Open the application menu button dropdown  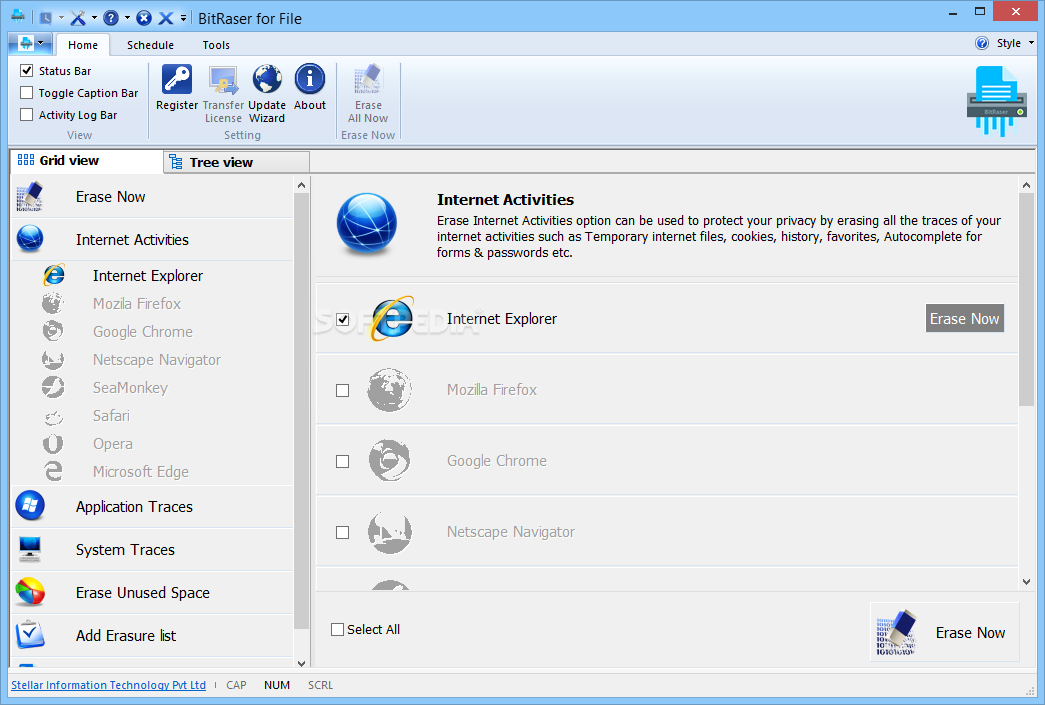[31, 44]
